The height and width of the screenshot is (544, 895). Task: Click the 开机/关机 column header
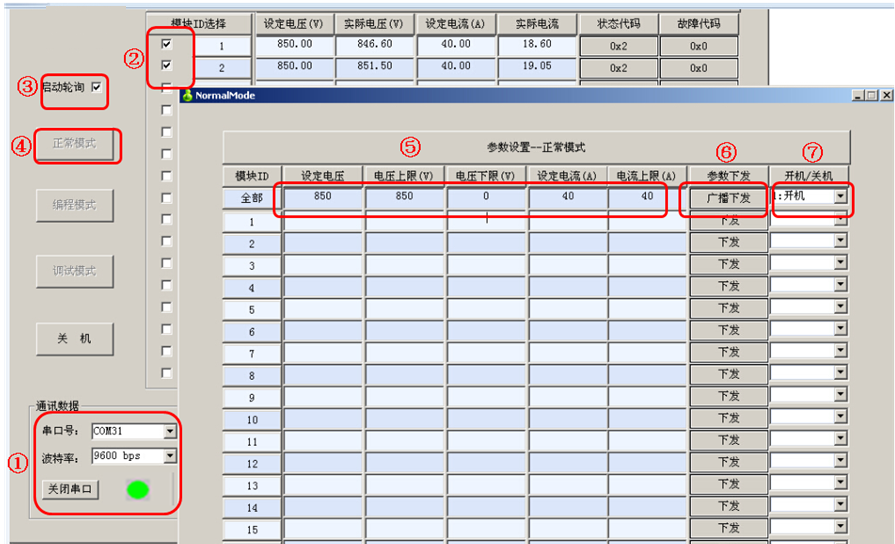click(x=809, y=176)
